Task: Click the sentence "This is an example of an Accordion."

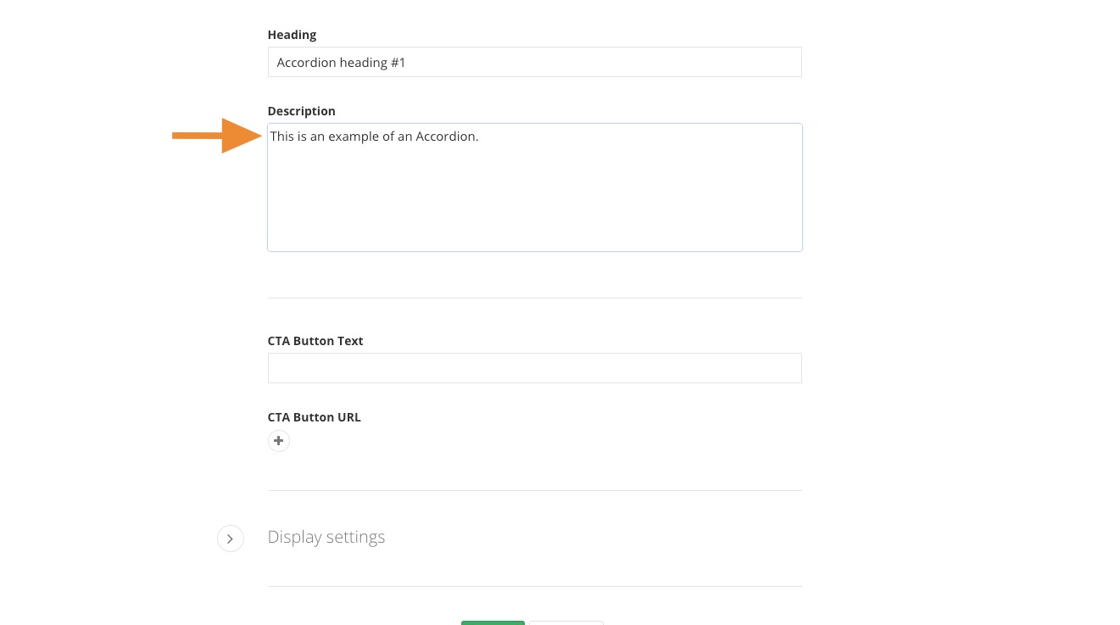Action: point(374,137)
